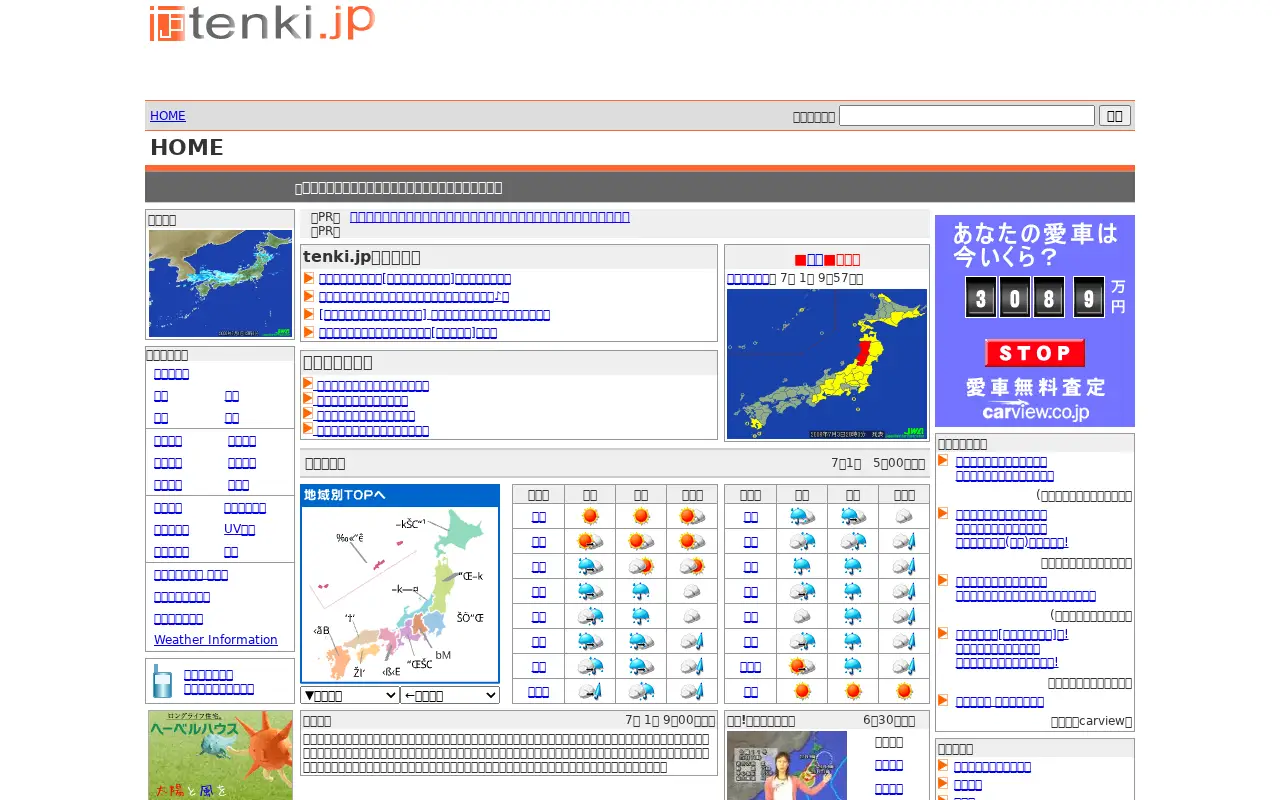1280x800 pixels.
Task: Click the sun icon in right forecast table's bottom row, last column
Action: 904,691
